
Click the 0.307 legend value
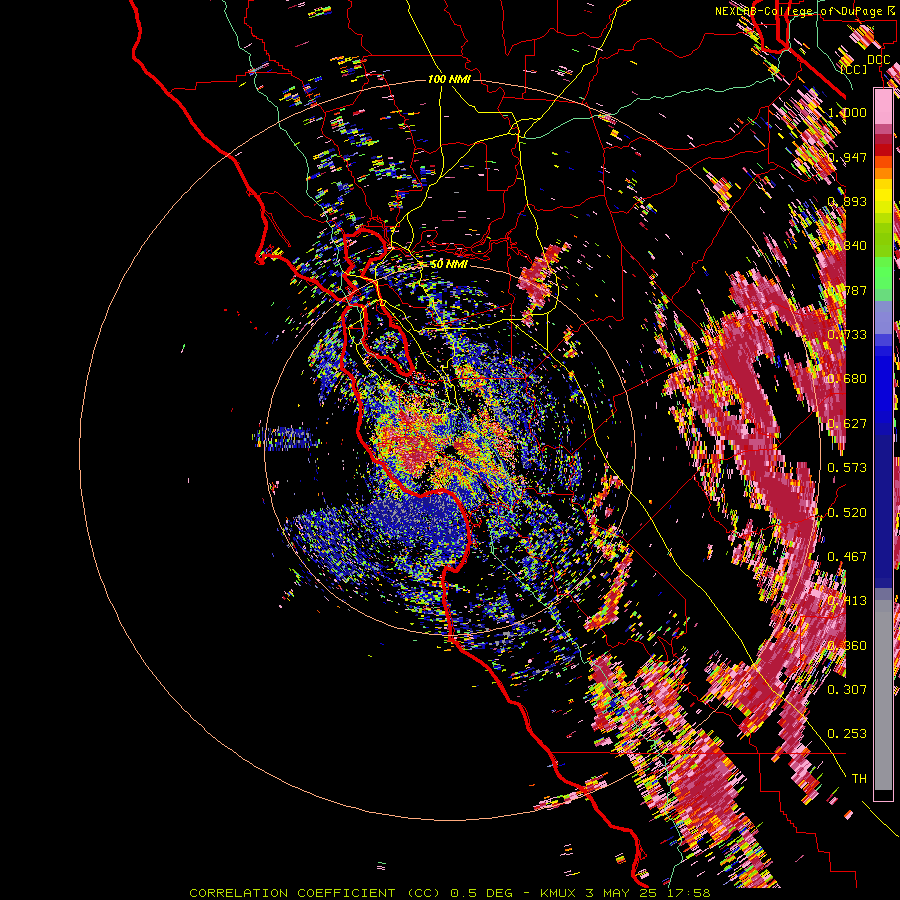pyautogui.click(x=847, y=689)
